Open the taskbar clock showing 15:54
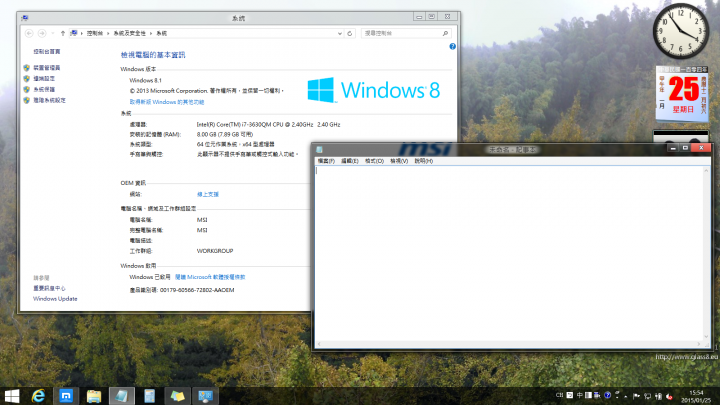The height and width of the screenshot is (405, 720). pos(697,396)
